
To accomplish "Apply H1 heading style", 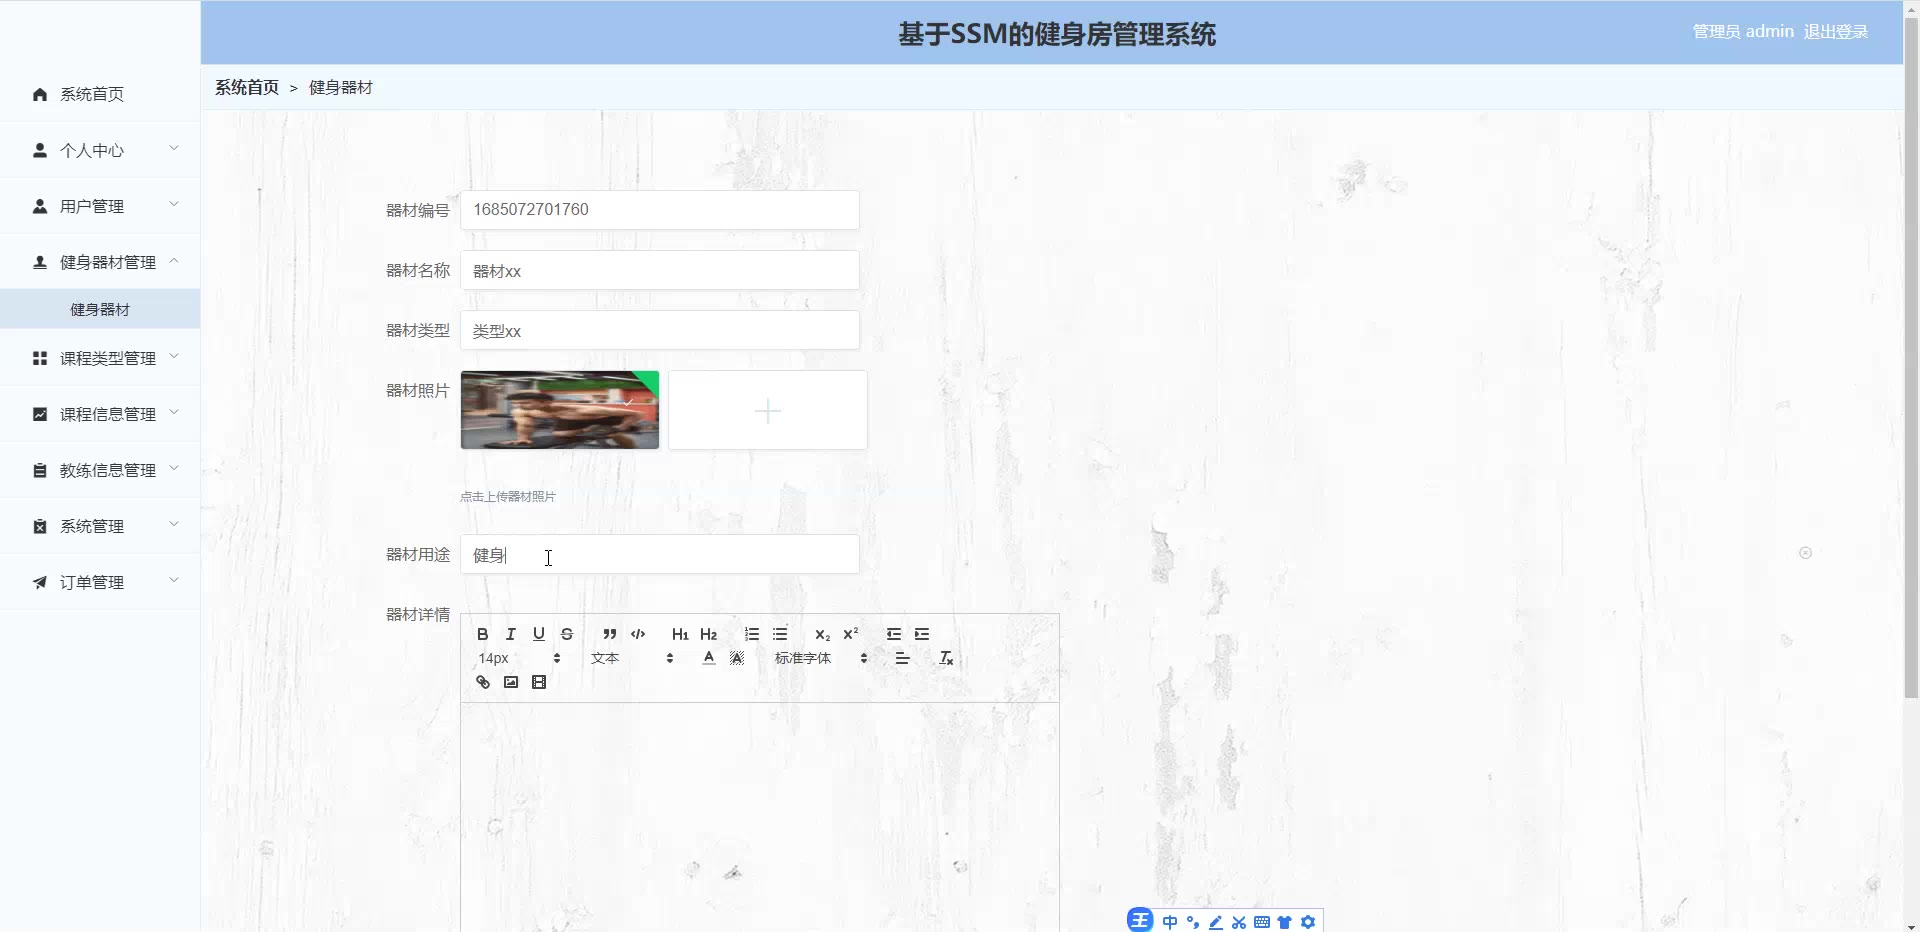I will tap(680, 634).
